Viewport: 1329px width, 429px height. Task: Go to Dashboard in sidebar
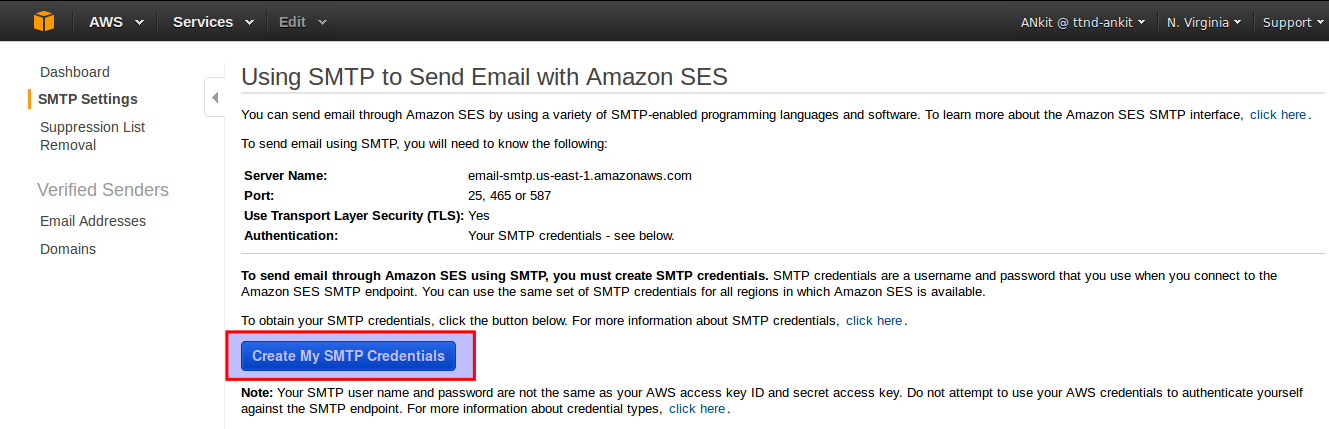point(75,72)
